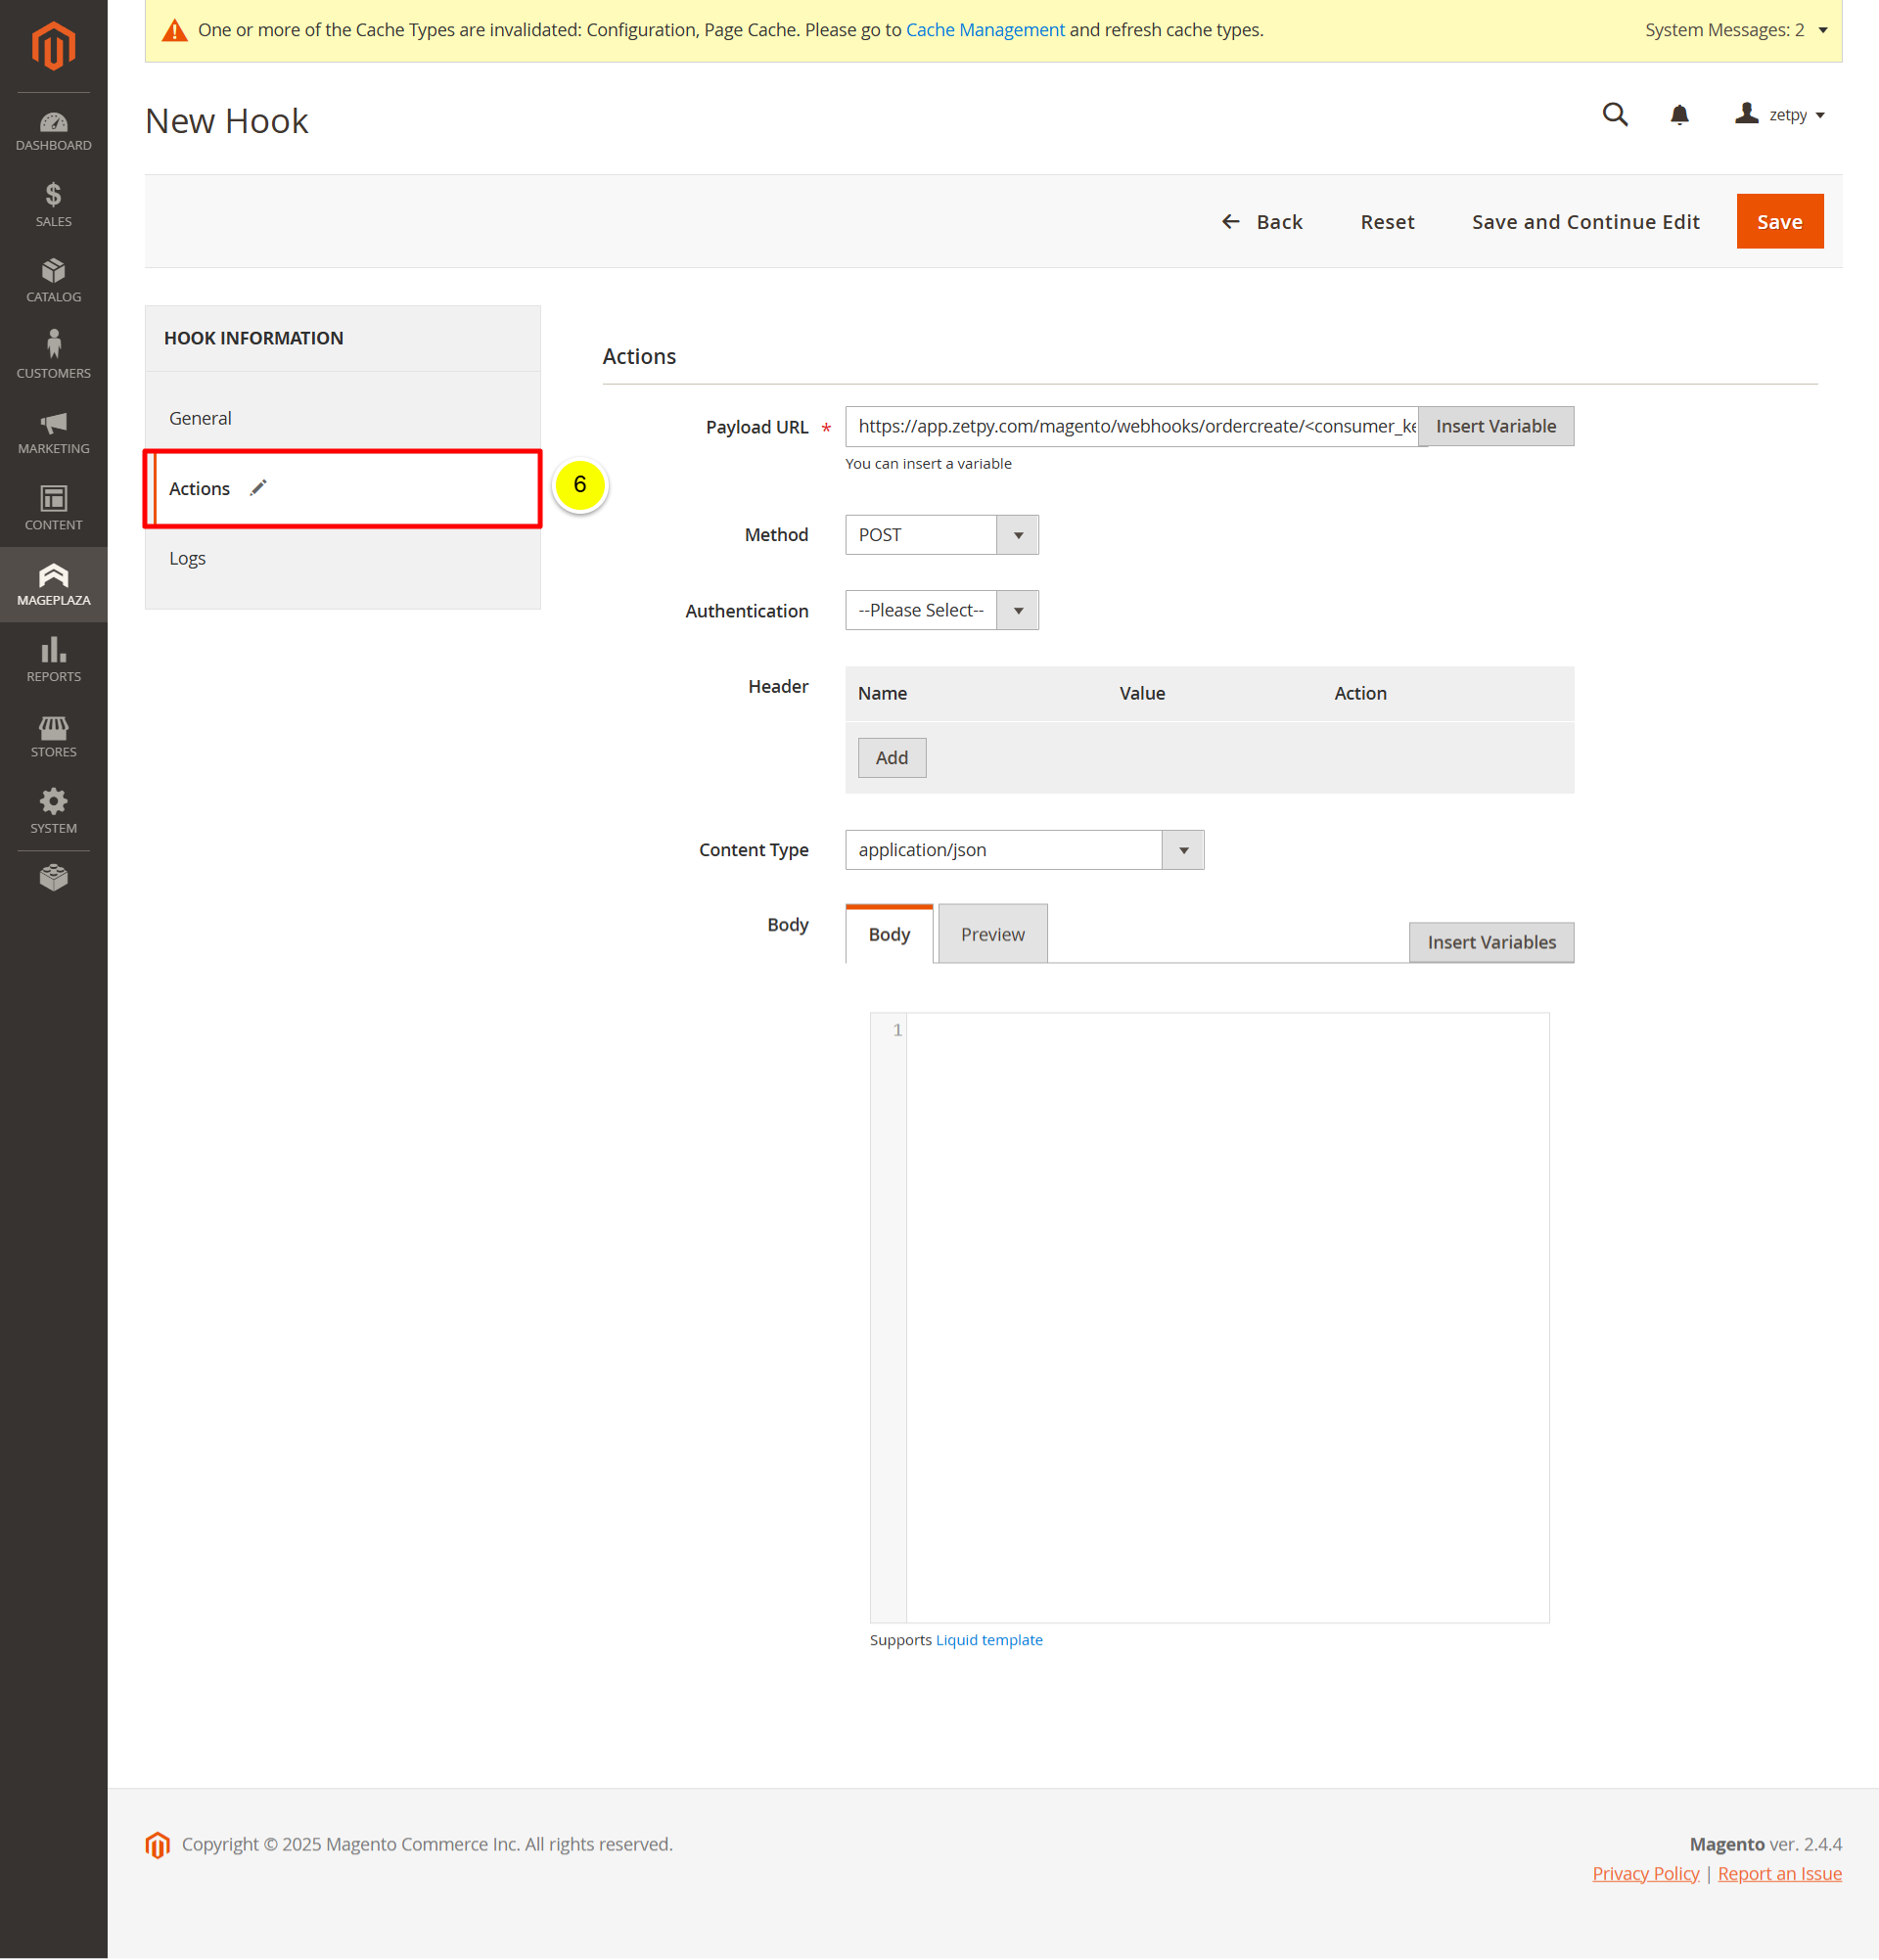Open the notifications bell icon
The height and width of the screenshot is (1960, 1879).
click(x=1679, y=115)
